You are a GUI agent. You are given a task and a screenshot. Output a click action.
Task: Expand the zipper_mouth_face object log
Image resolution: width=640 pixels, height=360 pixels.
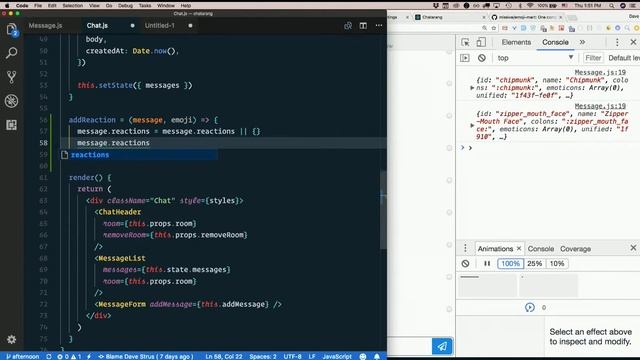(x=472, y=125)
